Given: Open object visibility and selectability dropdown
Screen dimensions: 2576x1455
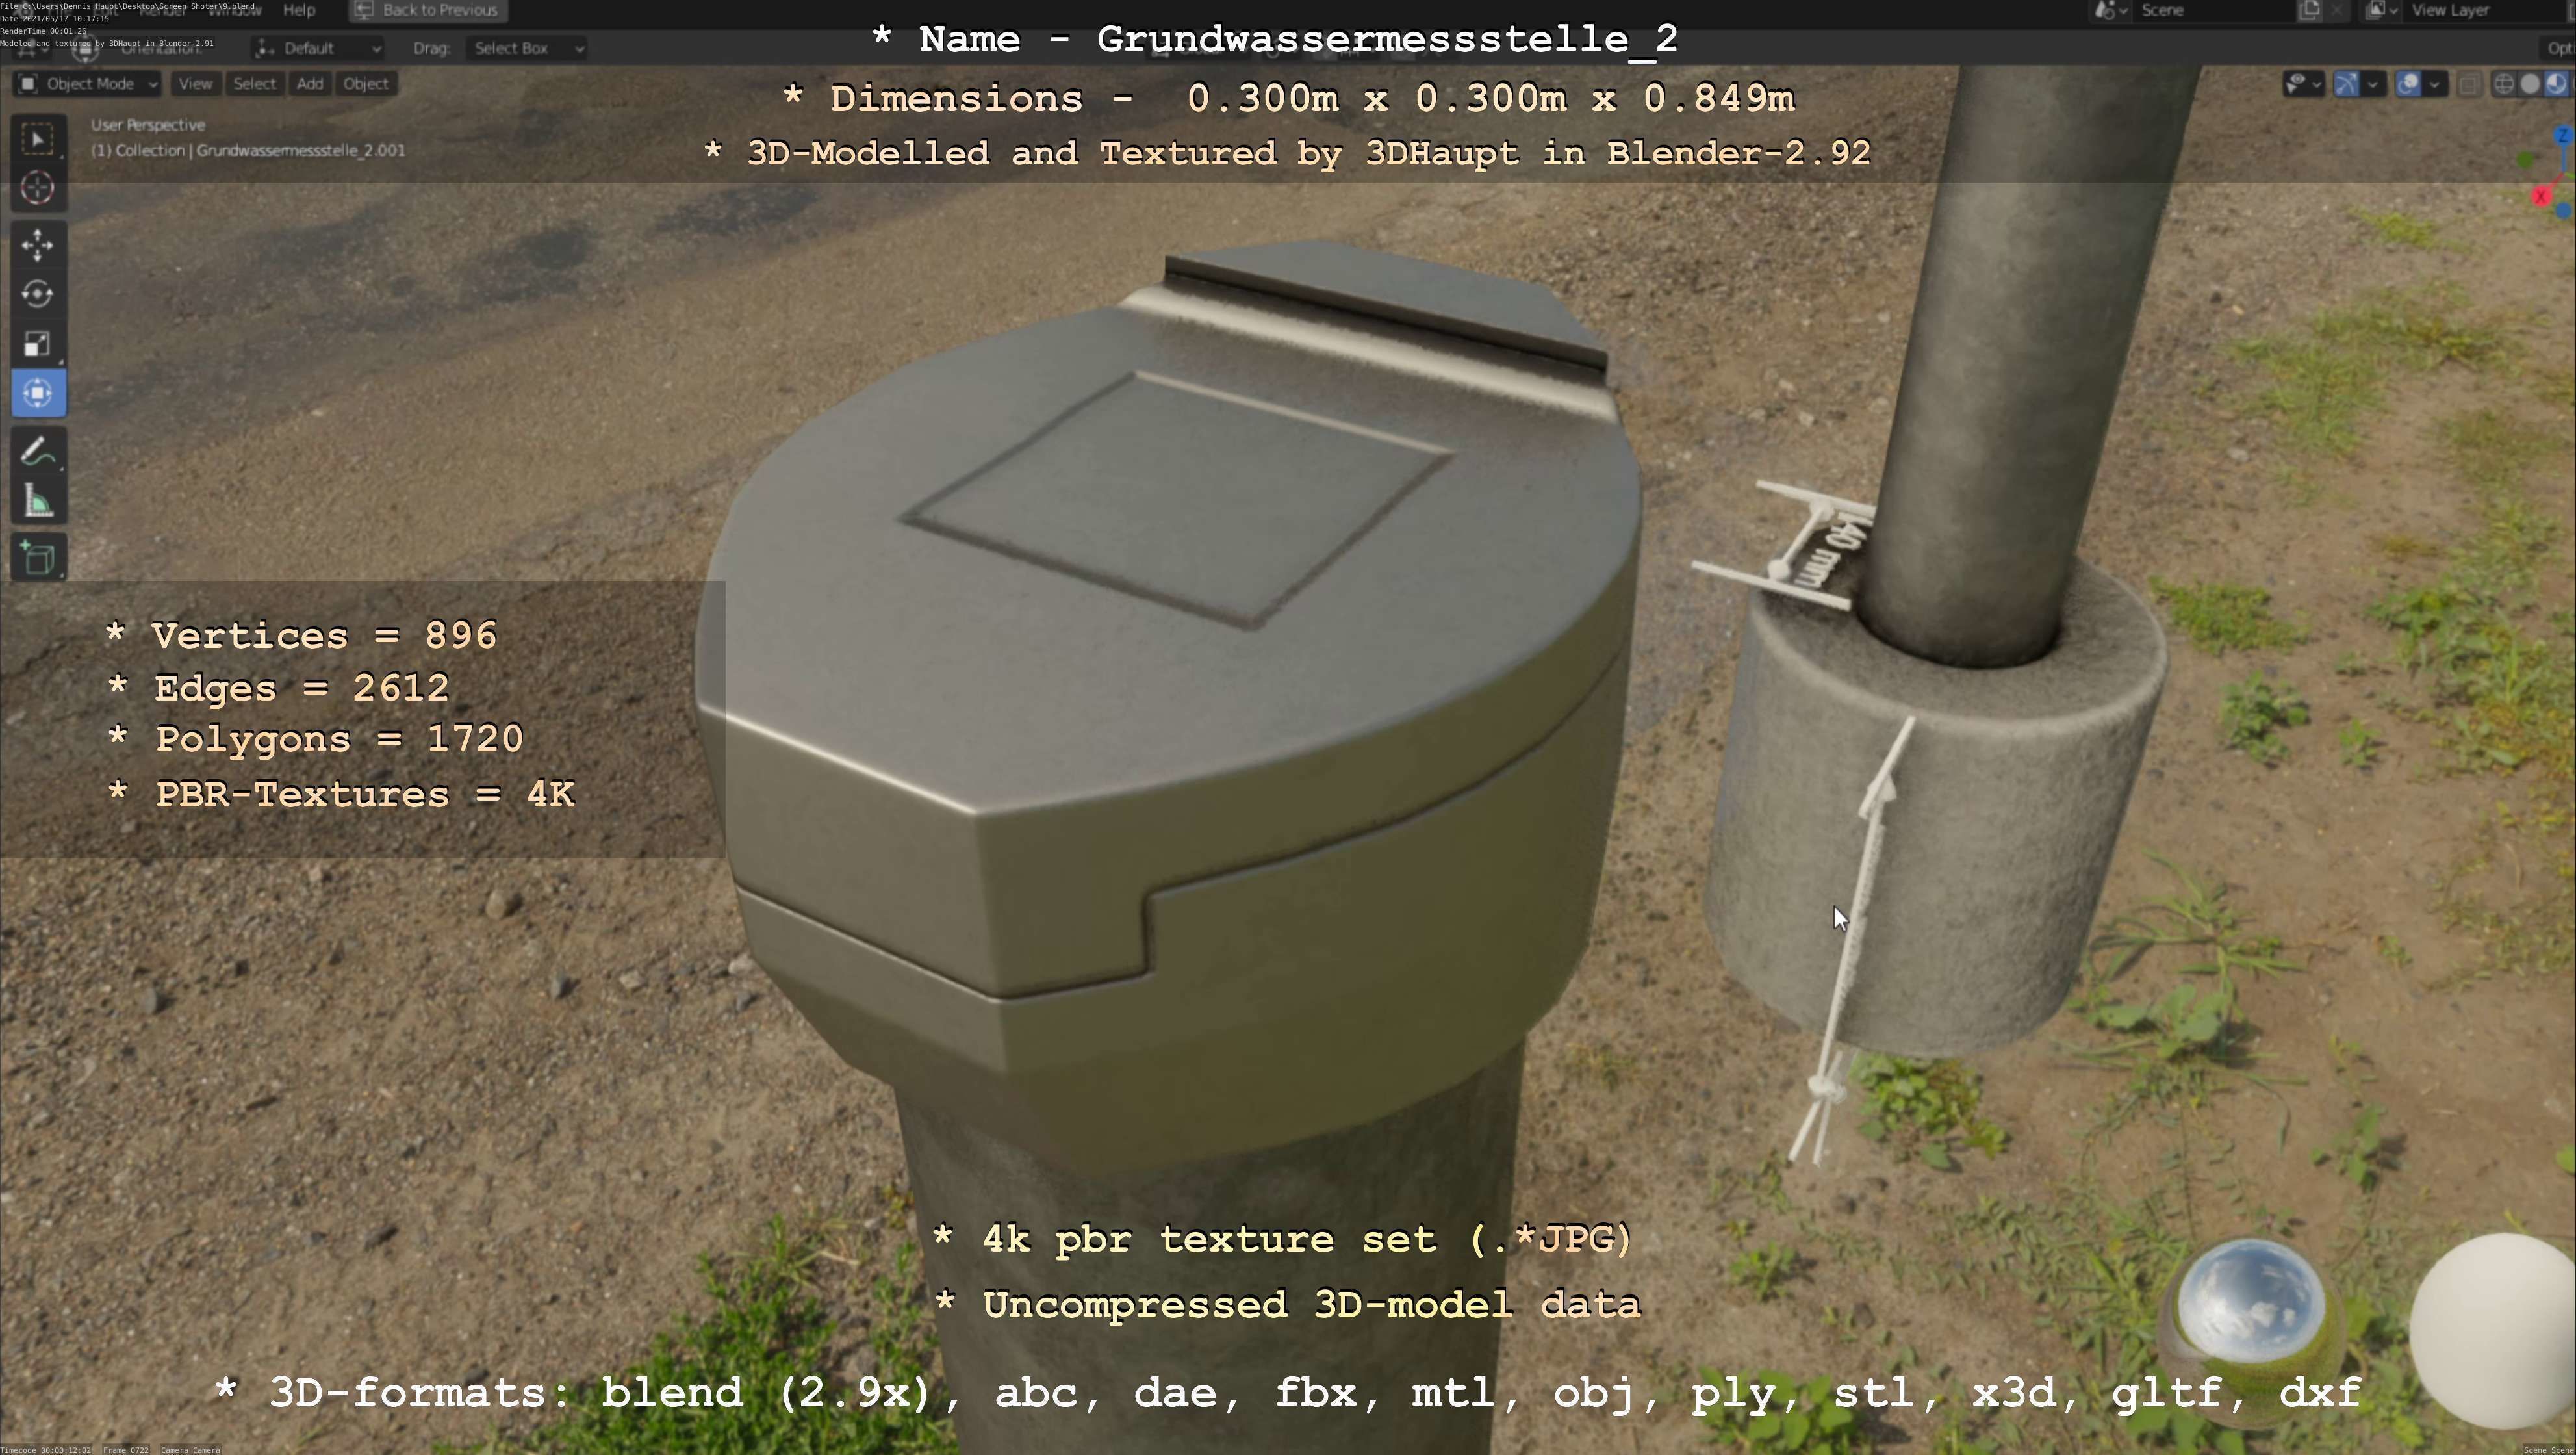Looking at the screenshot, I should [2304, 84].
